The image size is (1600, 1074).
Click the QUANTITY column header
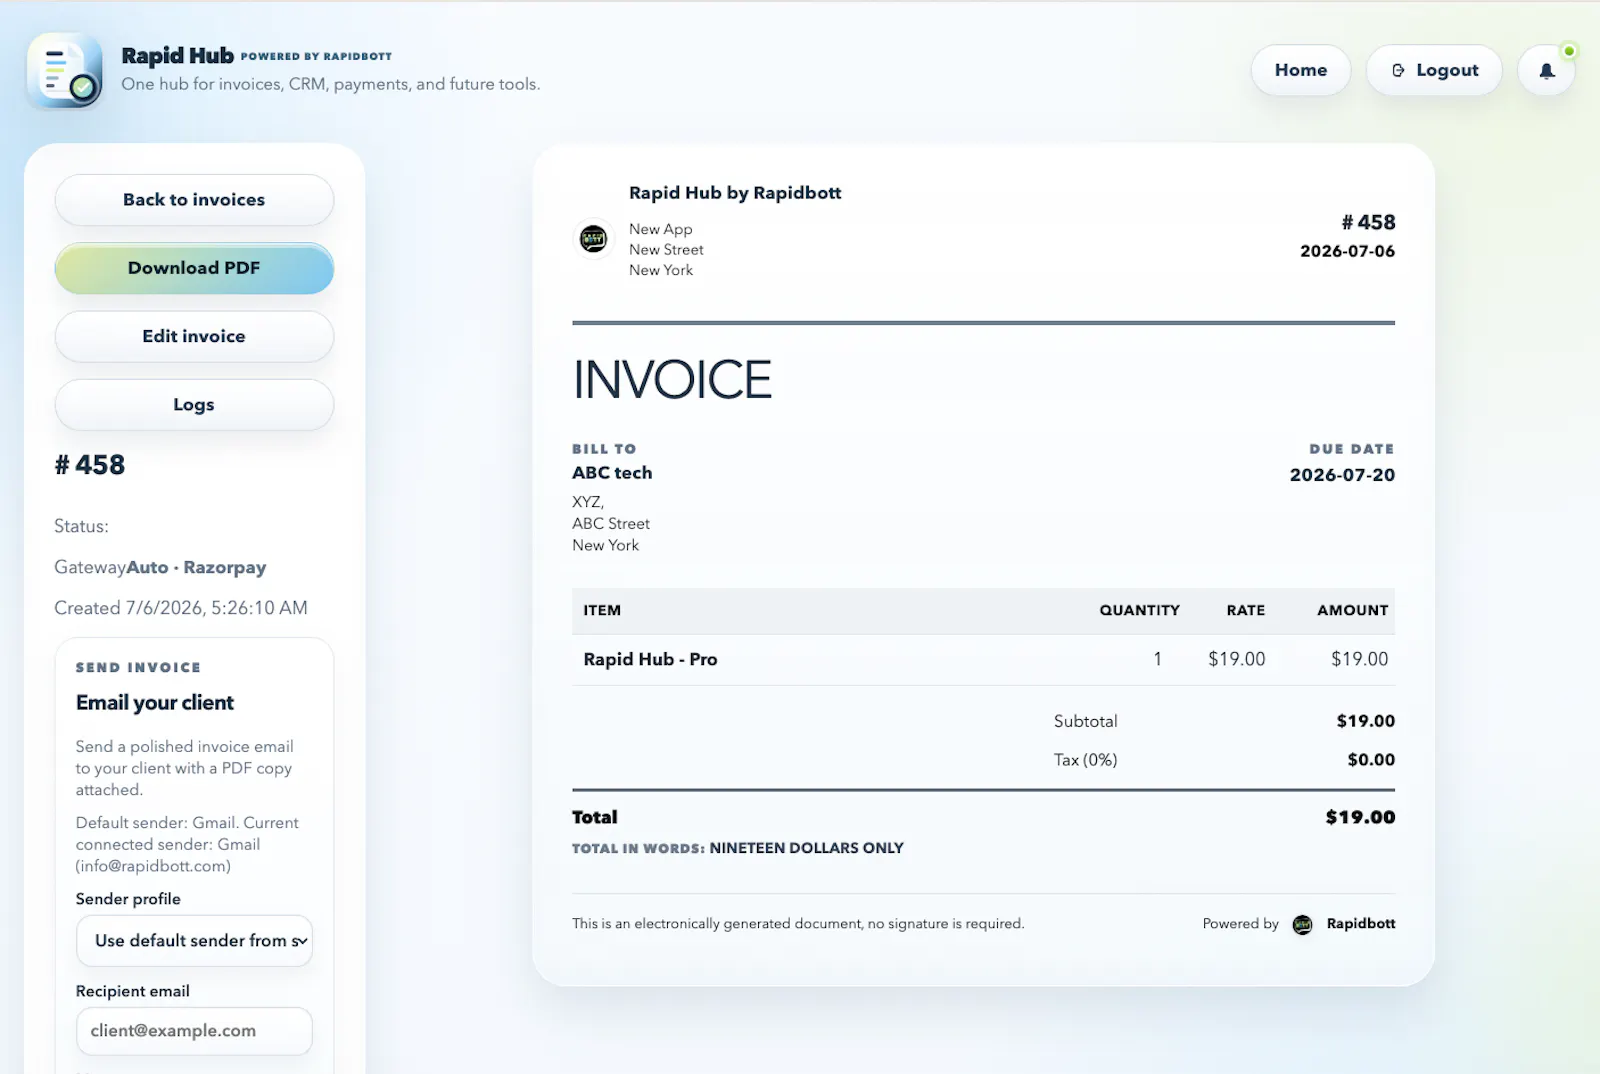click(1139, 610)
